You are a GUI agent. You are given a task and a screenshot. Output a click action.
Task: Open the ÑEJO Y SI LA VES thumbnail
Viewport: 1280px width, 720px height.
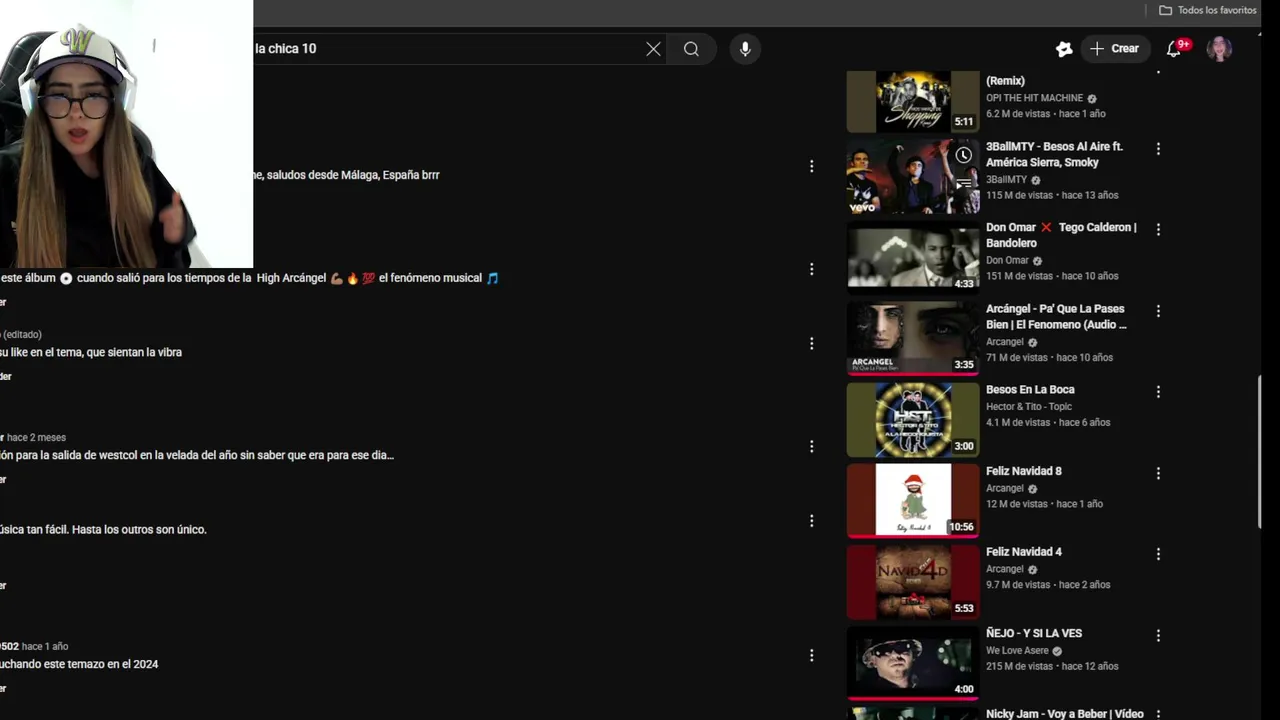913,662
